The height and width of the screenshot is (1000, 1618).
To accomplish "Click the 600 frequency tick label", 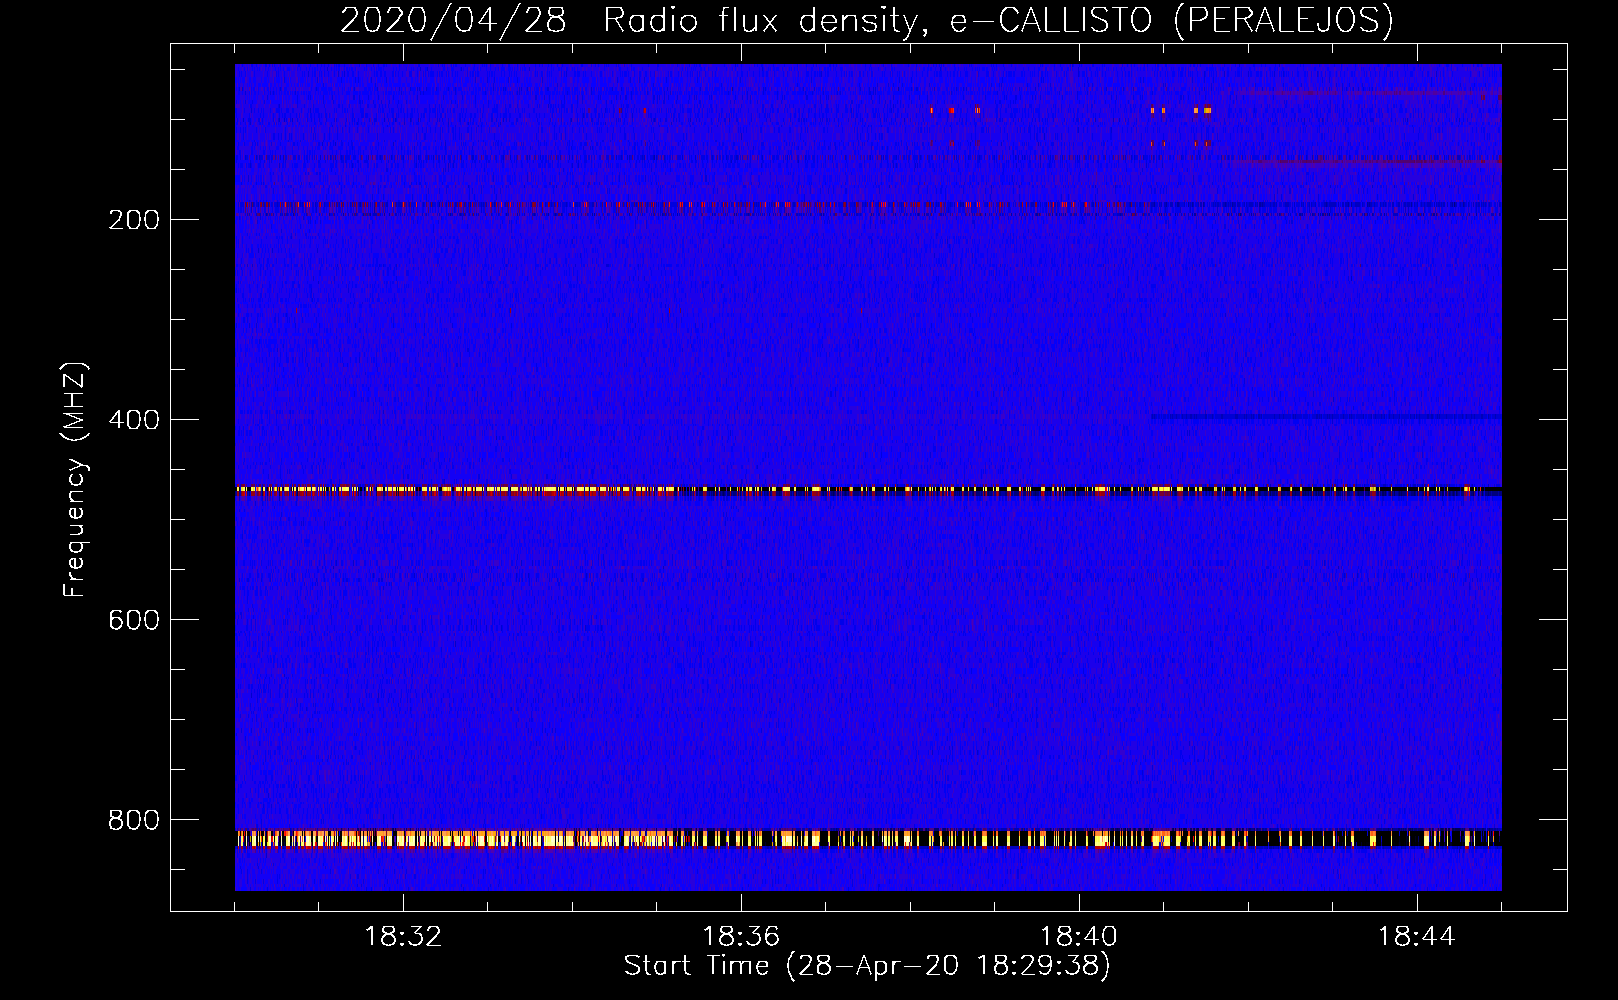I will 134,619.
